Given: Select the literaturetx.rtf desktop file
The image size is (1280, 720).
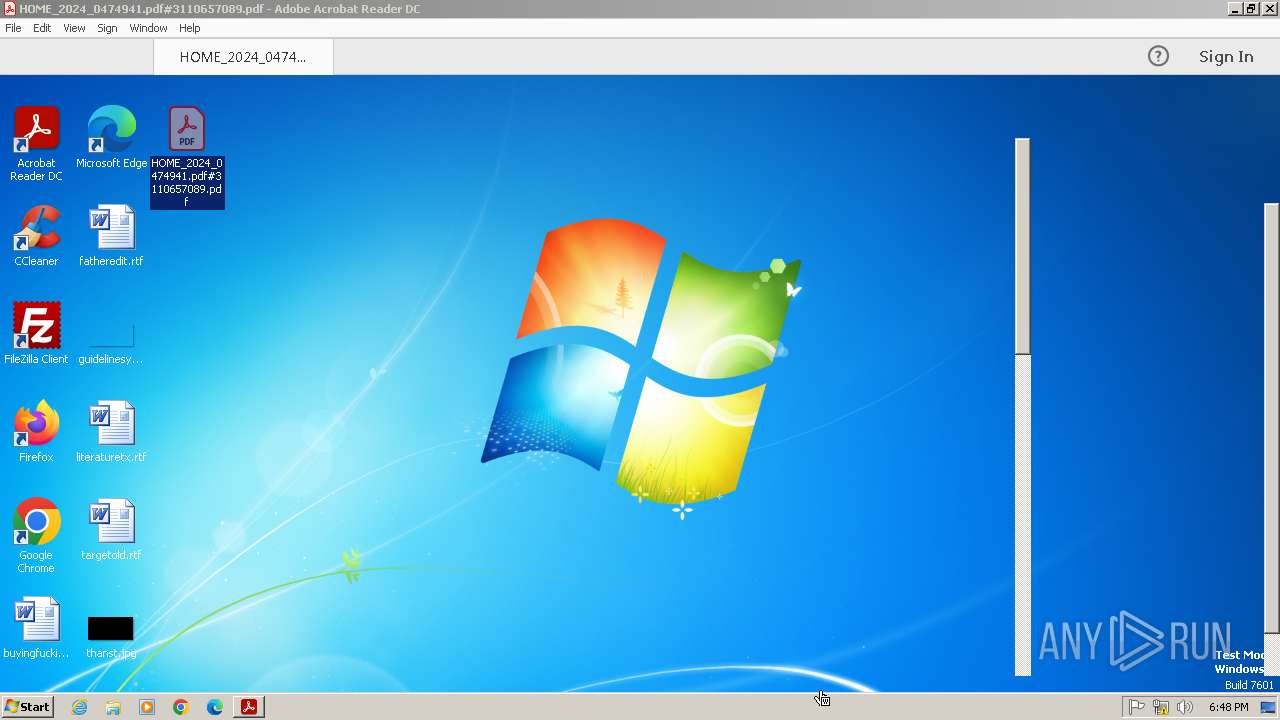Looking at the screenshot, I should pos(111,432).
